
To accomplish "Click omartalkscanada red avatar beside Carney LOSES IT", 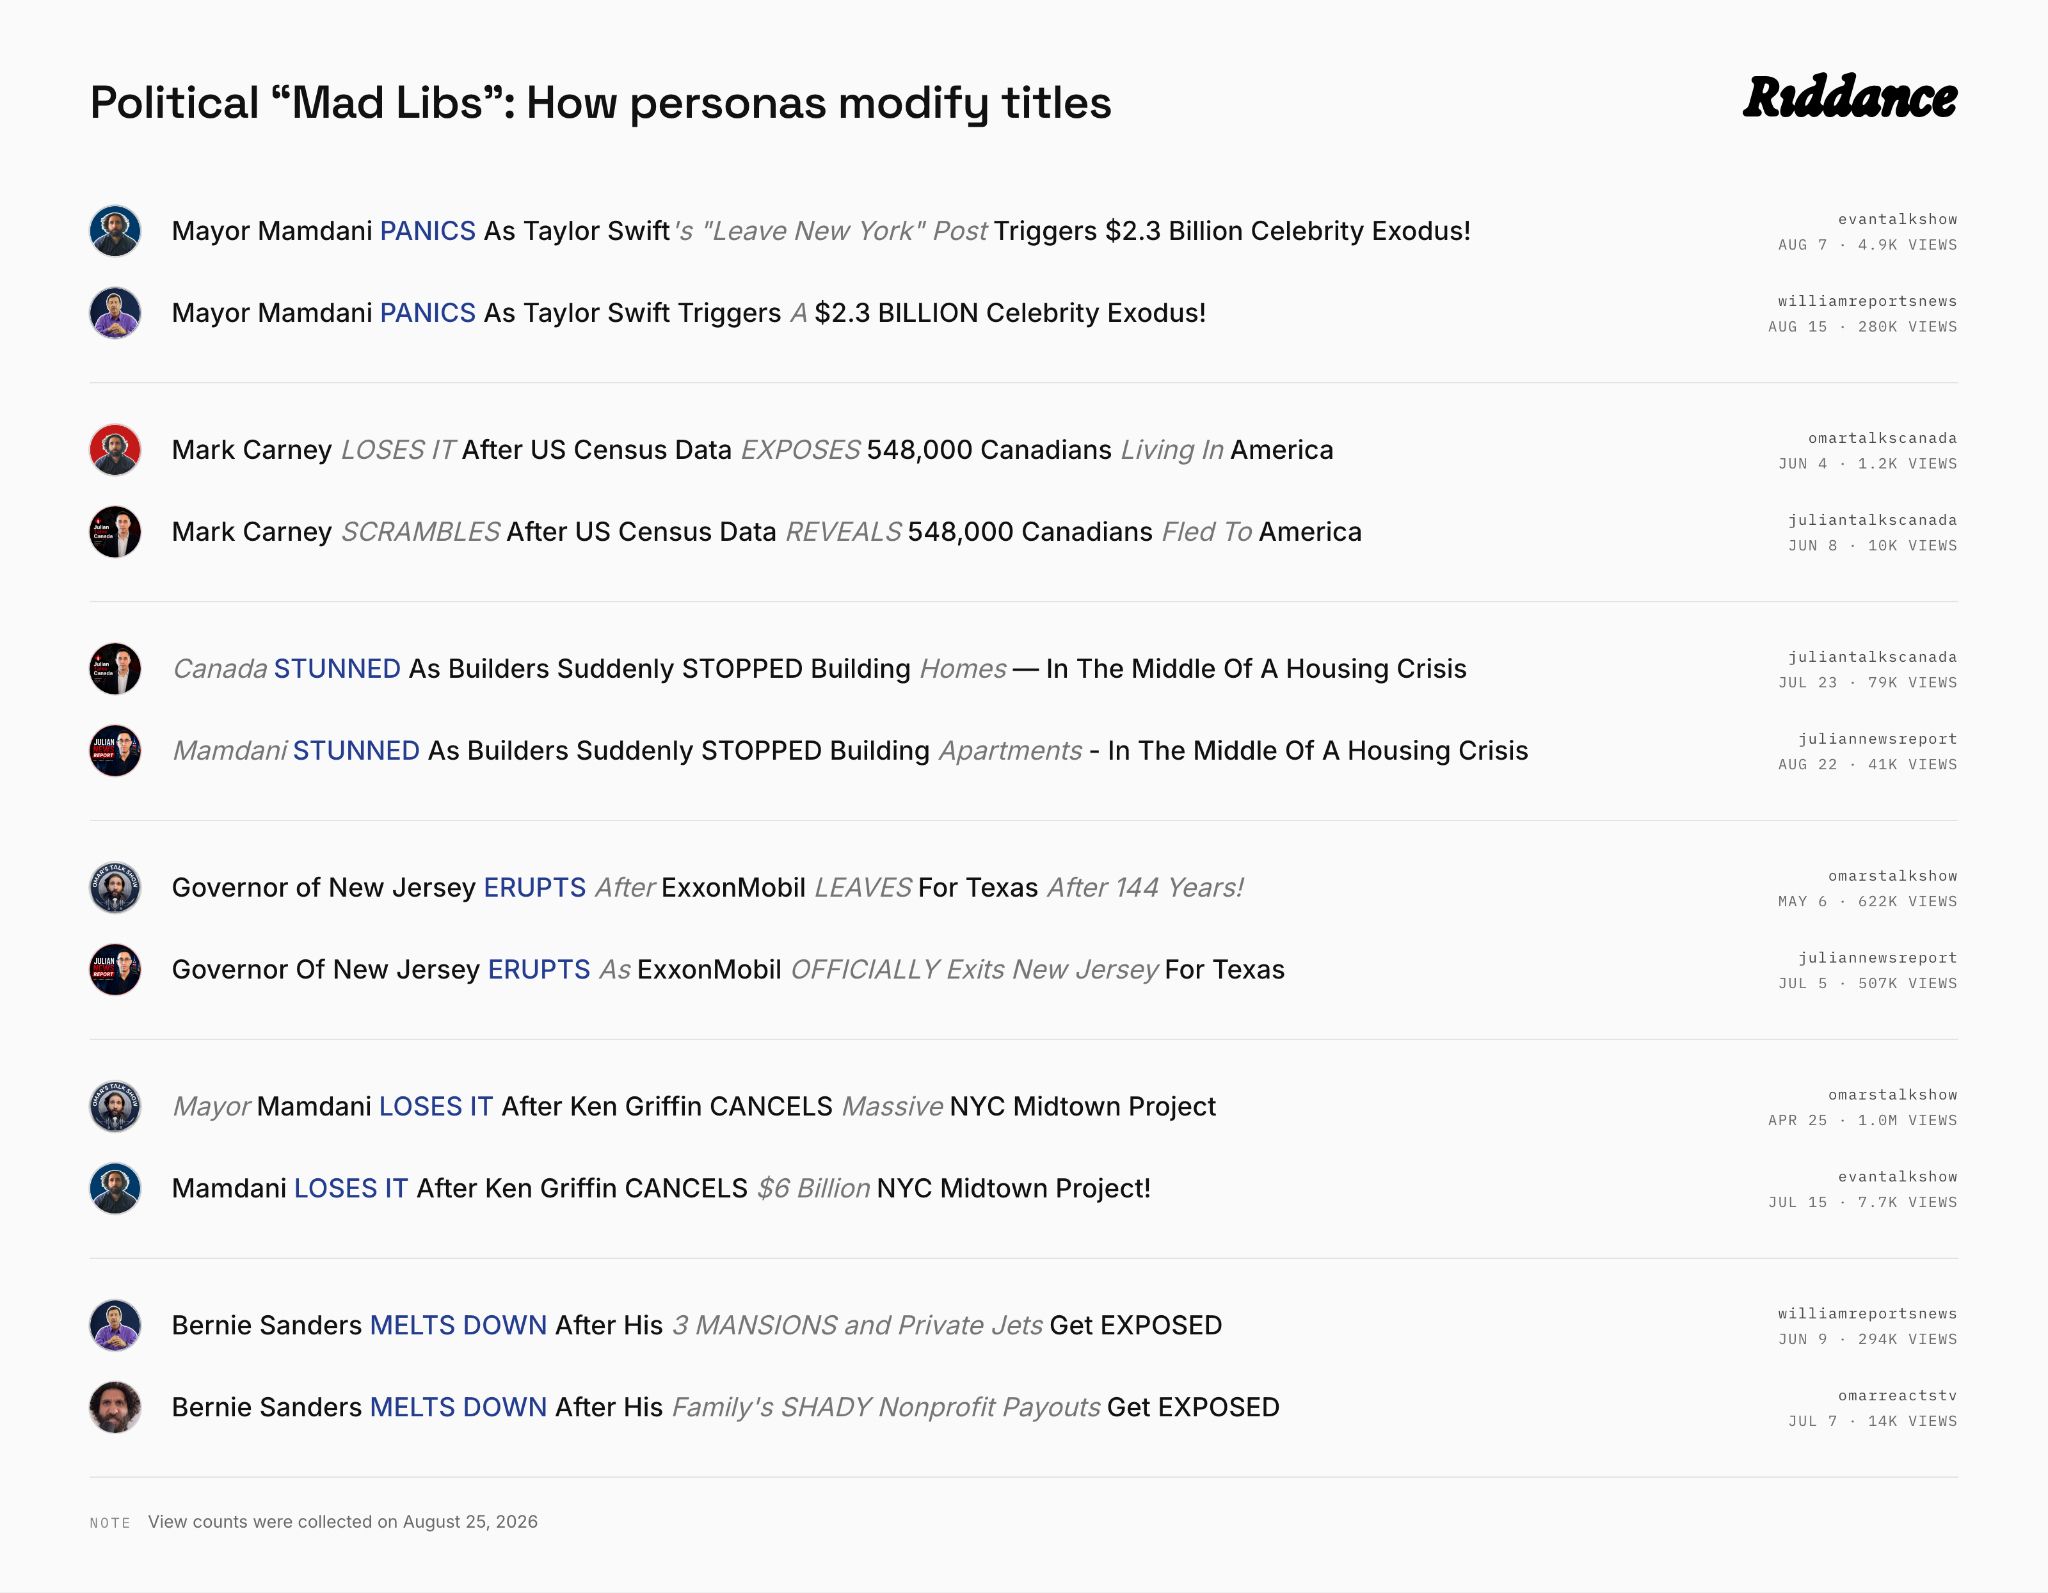I will [x=115, y=450].
